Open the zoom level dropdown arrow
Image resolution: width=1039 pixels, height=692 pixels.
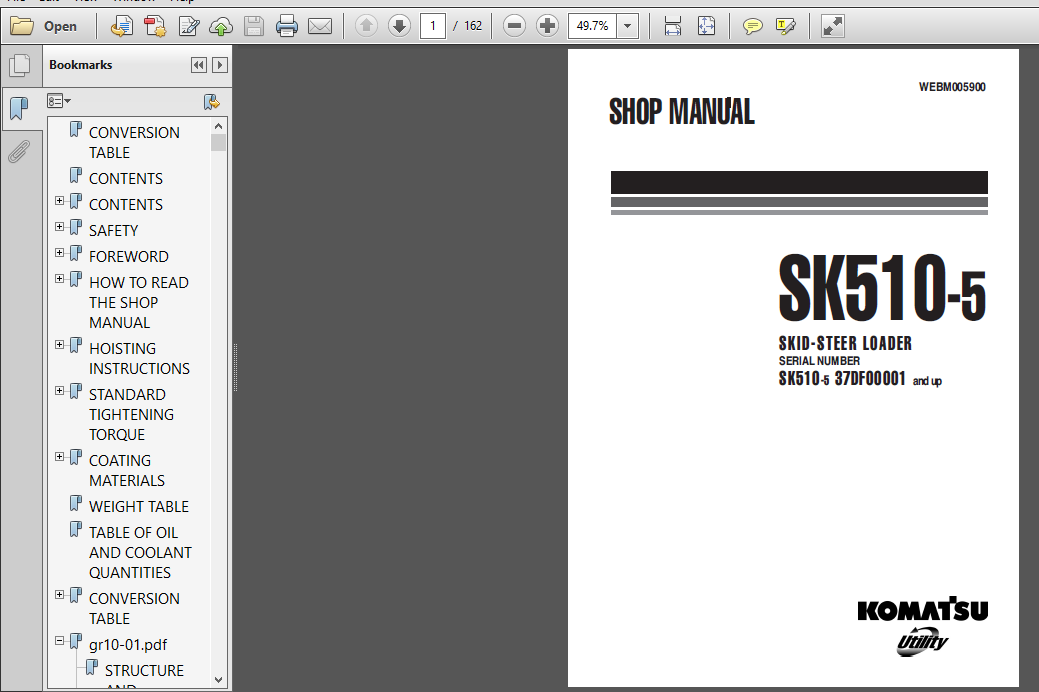click(x=628, y=27)
